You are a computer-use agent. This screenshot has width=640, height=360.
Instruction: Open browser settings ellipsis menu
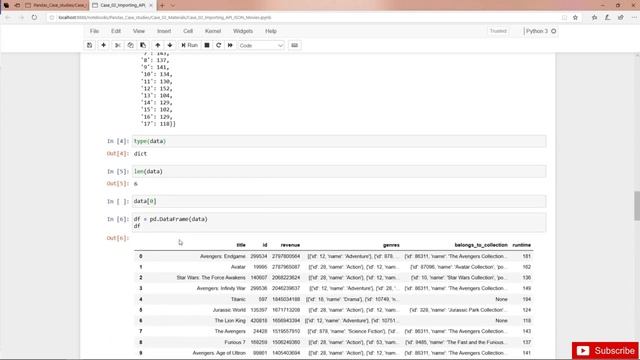click(x=634, y=18)
